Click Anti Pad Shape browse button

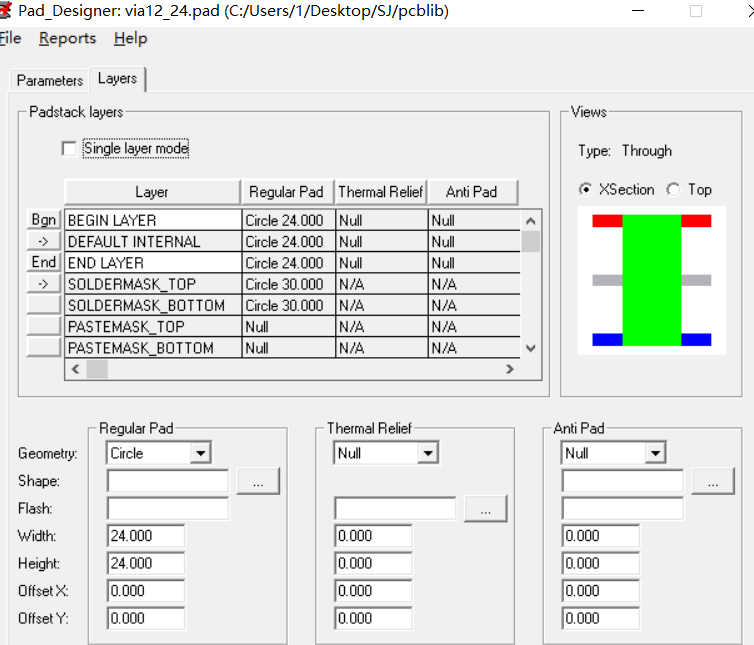pyautogui.click(x=713, y=481)
